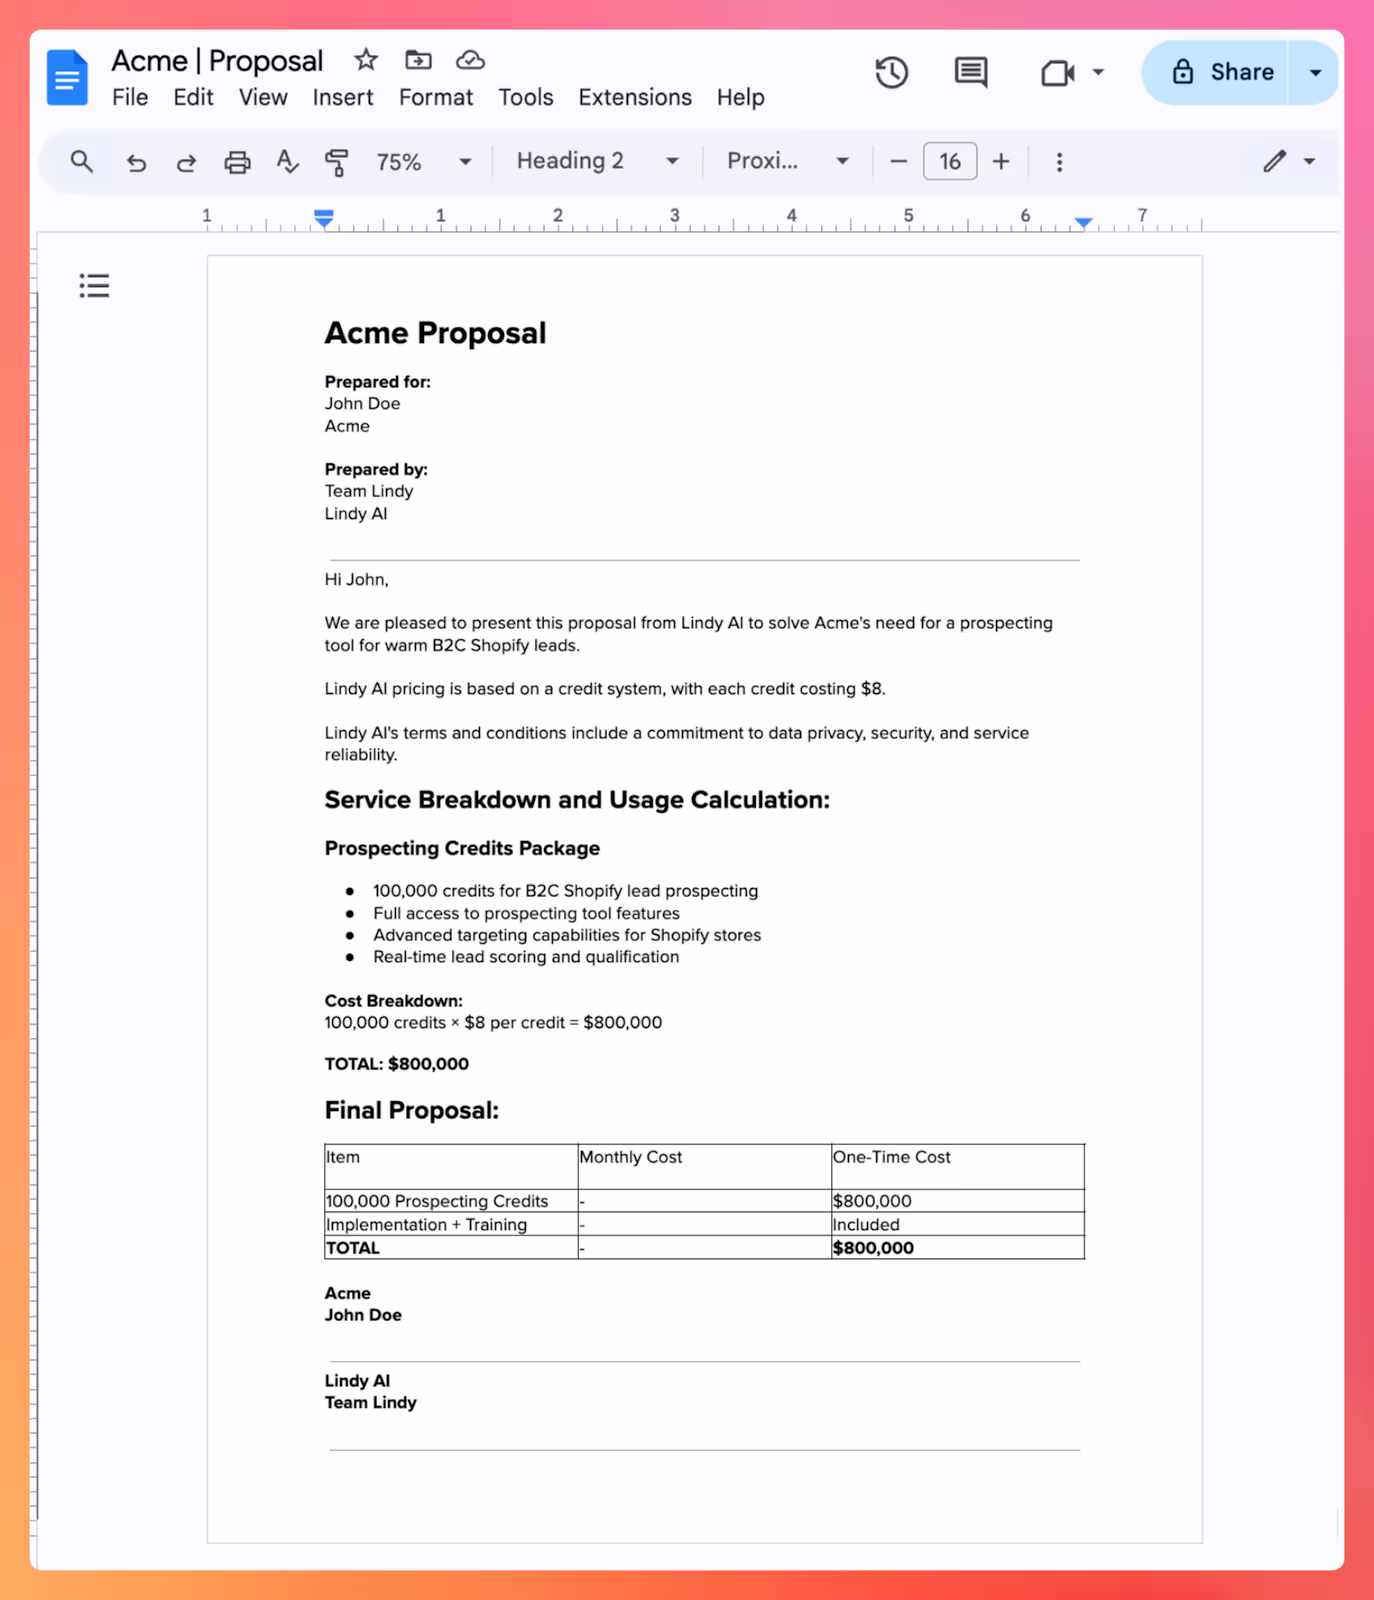
Task: Expand the video meeting options arrow
Action: [x=1098, y=72]
